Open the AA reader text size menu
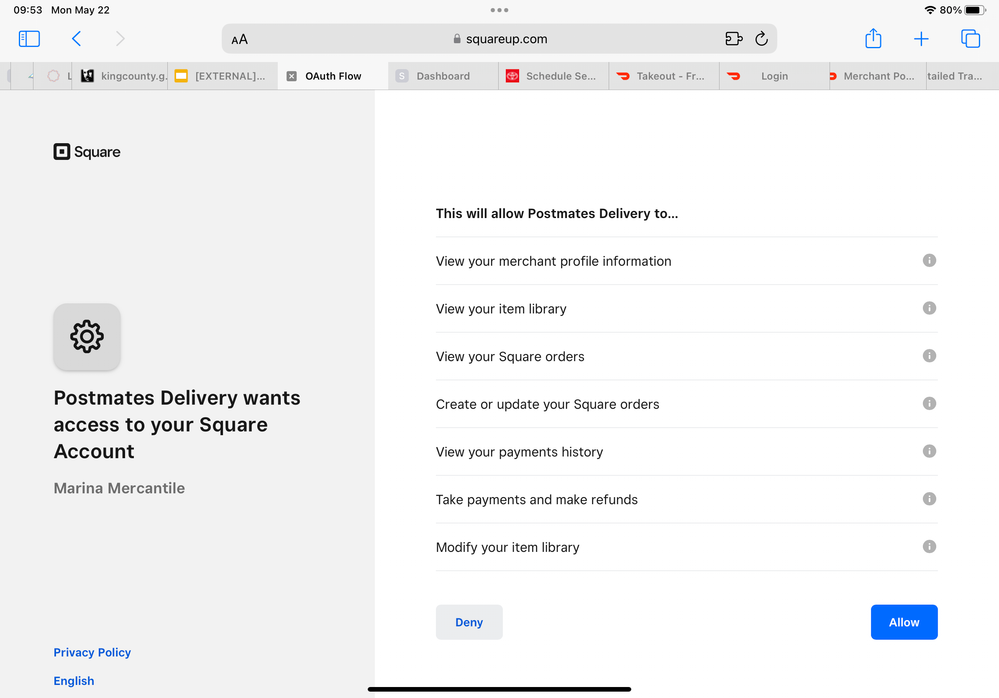Viewport: 999px width, 698px height. pos(240,40)
